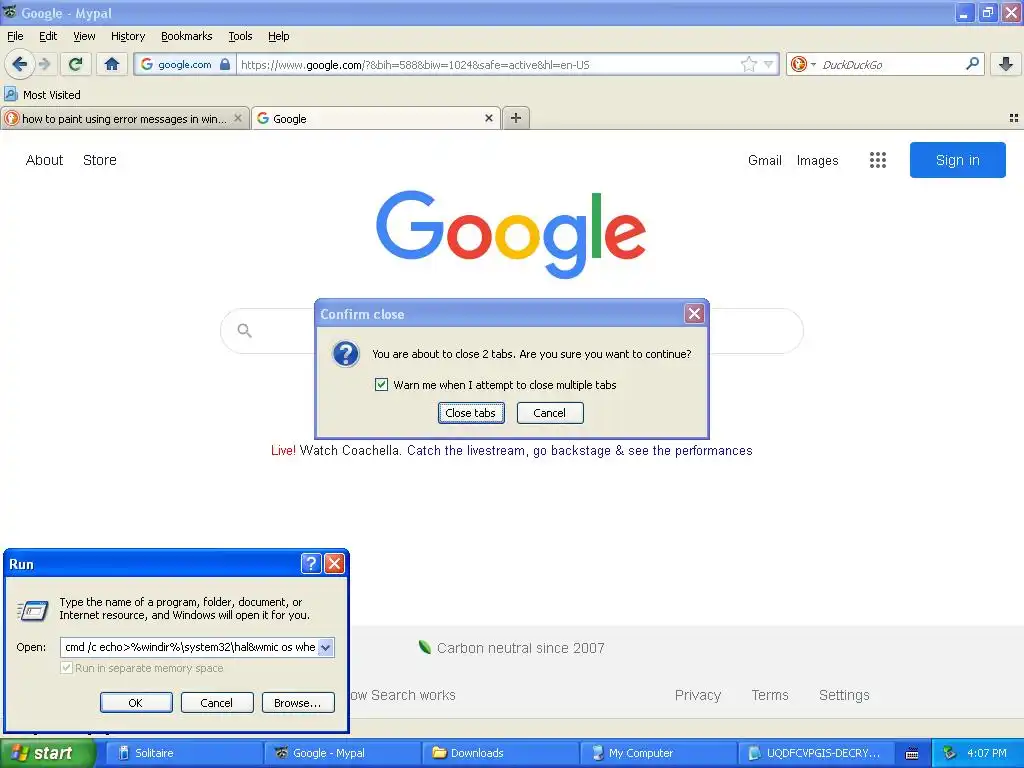Screen dimensions: 1024x768
Task: Click 'Carbon neutral since 2007' link
Action: pyautogui.click(x=520, y=648)
